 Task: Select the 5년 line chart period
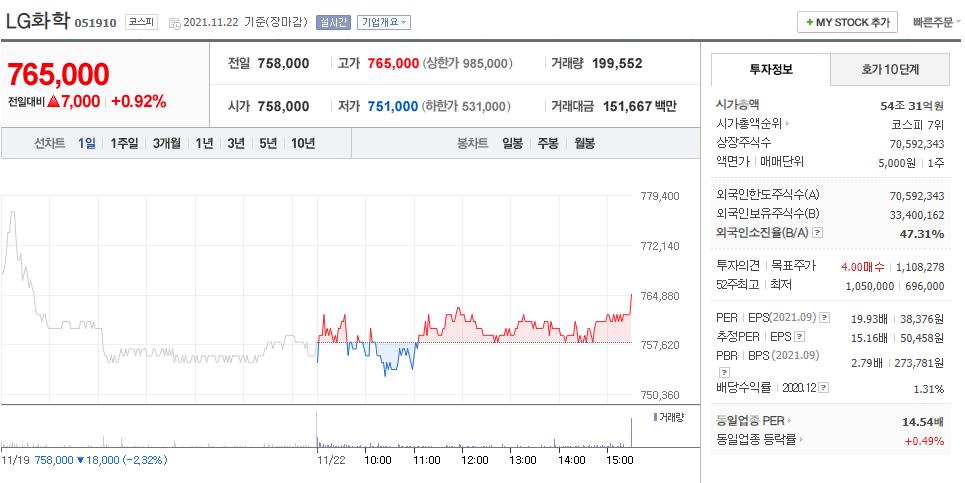click(x=268, y=143)
